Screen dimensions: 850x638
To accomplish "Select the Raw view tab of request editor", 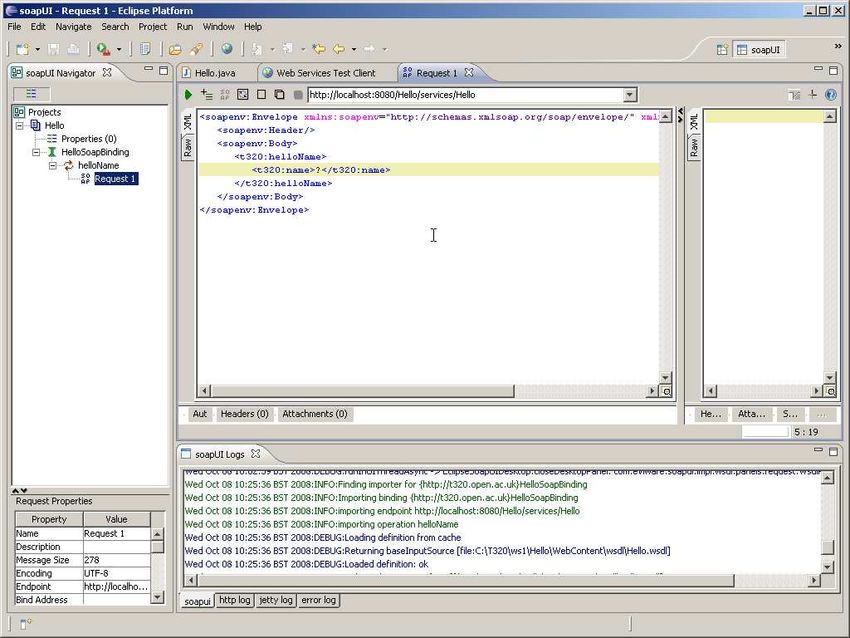I will 188,147.
